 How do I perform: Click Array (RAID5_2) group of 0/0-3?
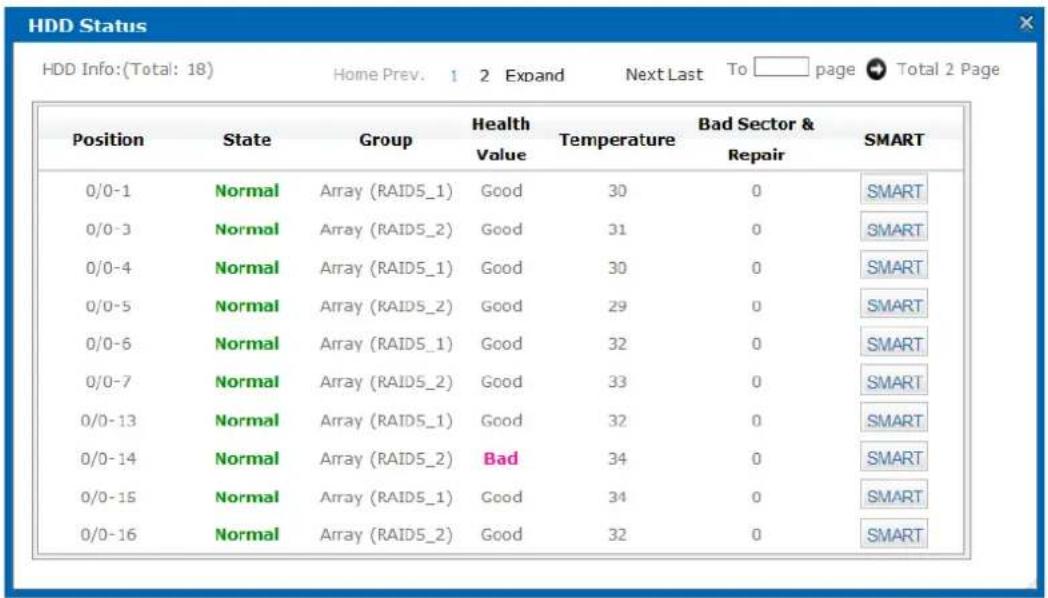(386, 229)
